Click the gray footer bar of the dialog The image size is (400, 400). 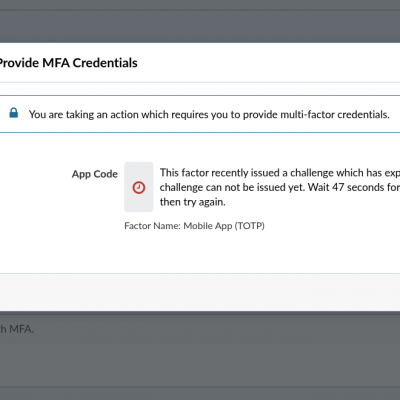click(200, 292)
